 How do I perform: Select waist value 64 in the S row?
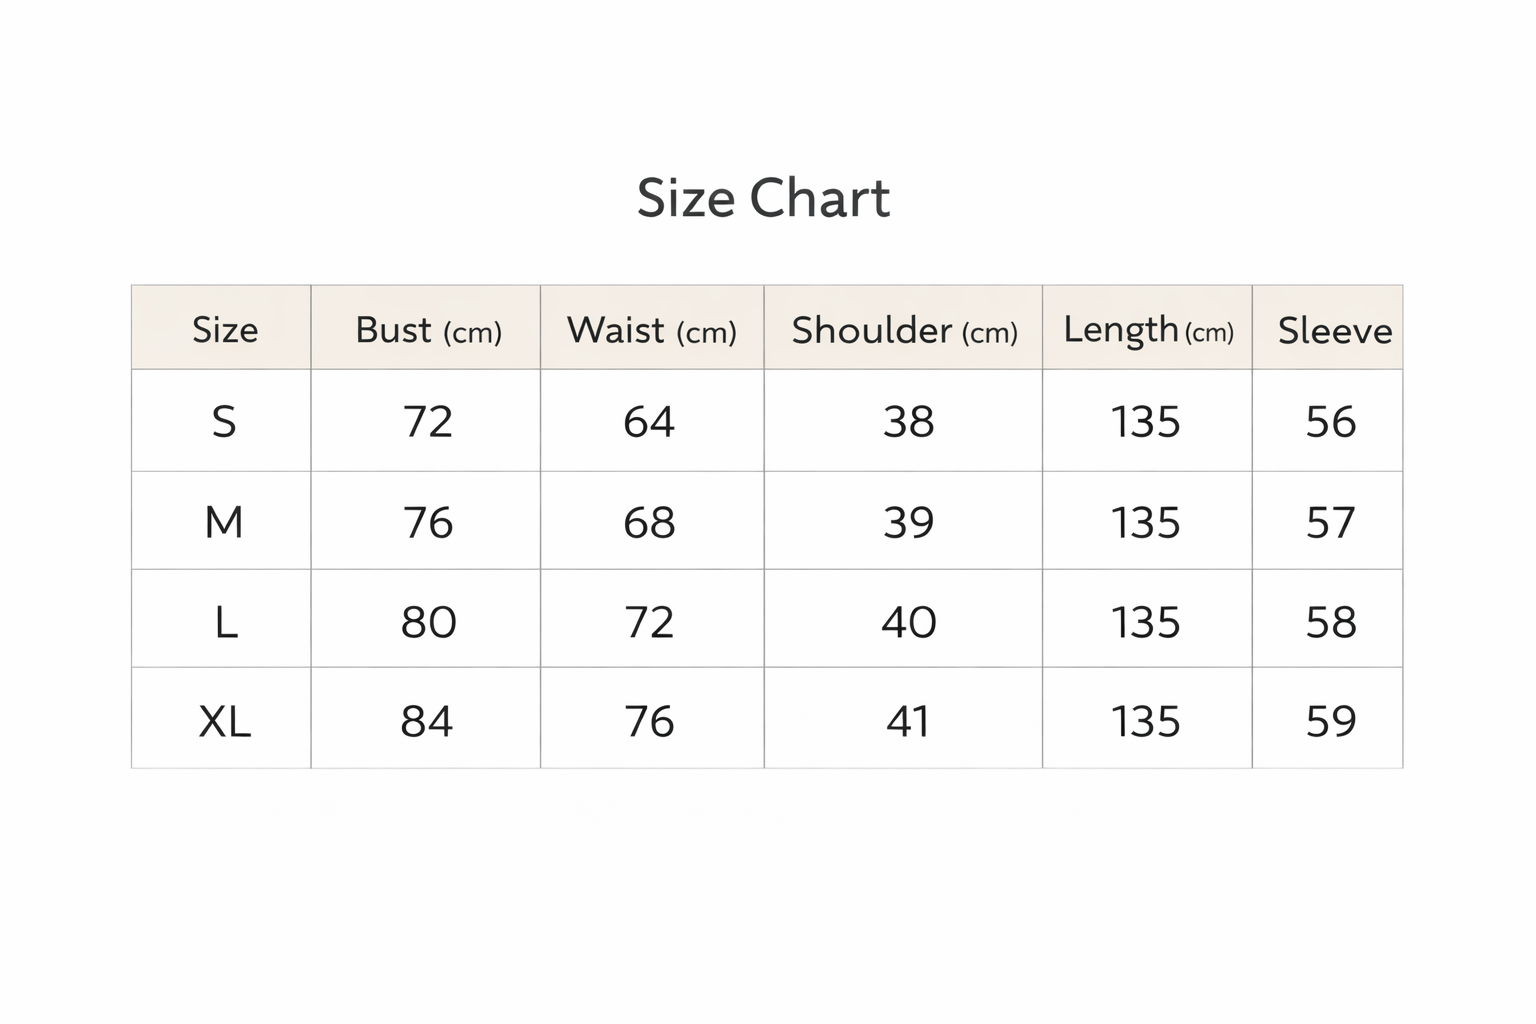(649, 422)
